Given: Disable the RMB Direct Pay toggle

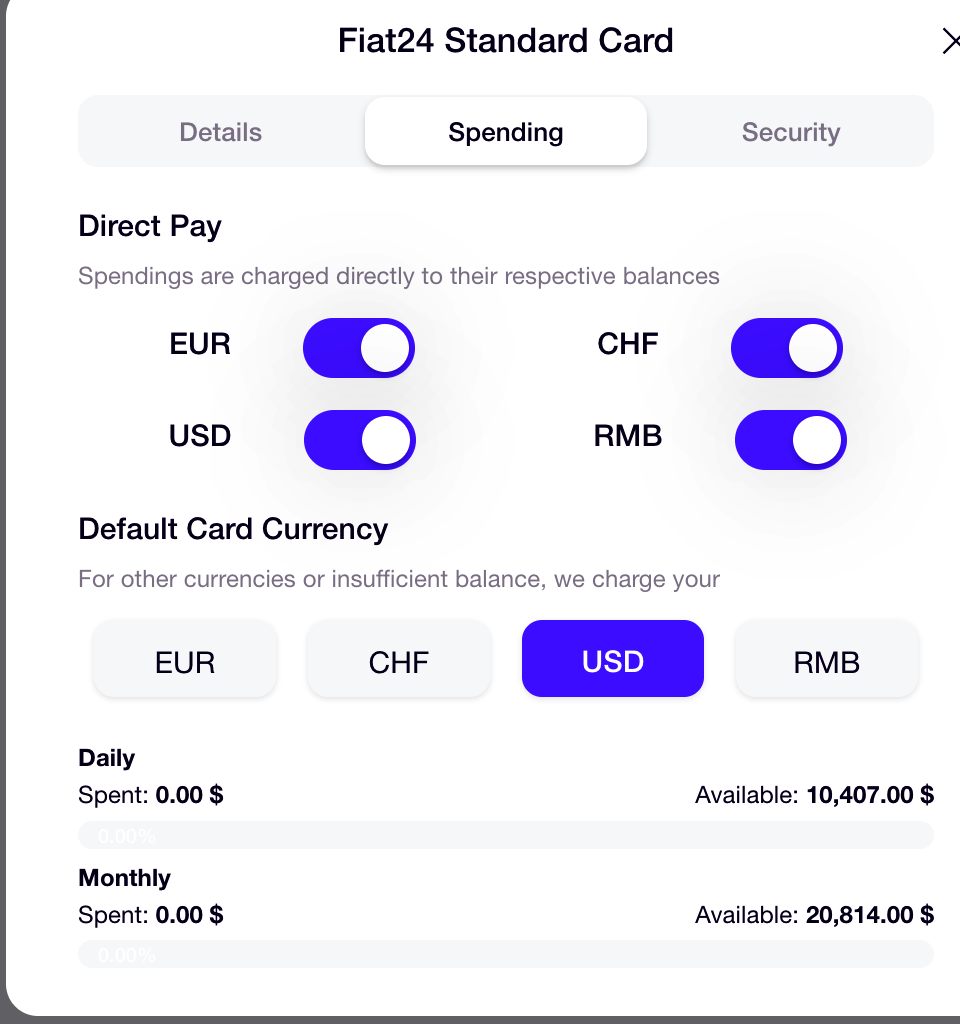Looking at the screenshot, I should (790, 439).
